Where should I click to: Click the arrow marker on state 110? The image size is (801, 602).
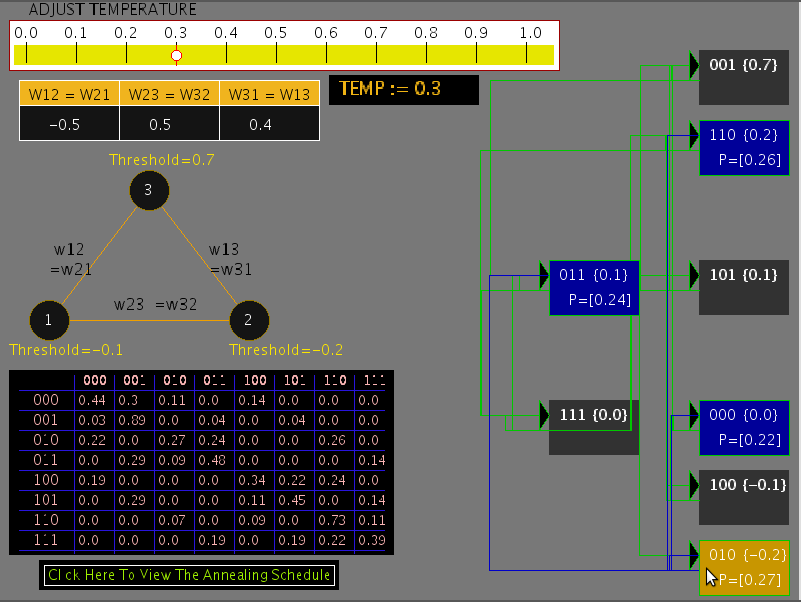(694, 135)
